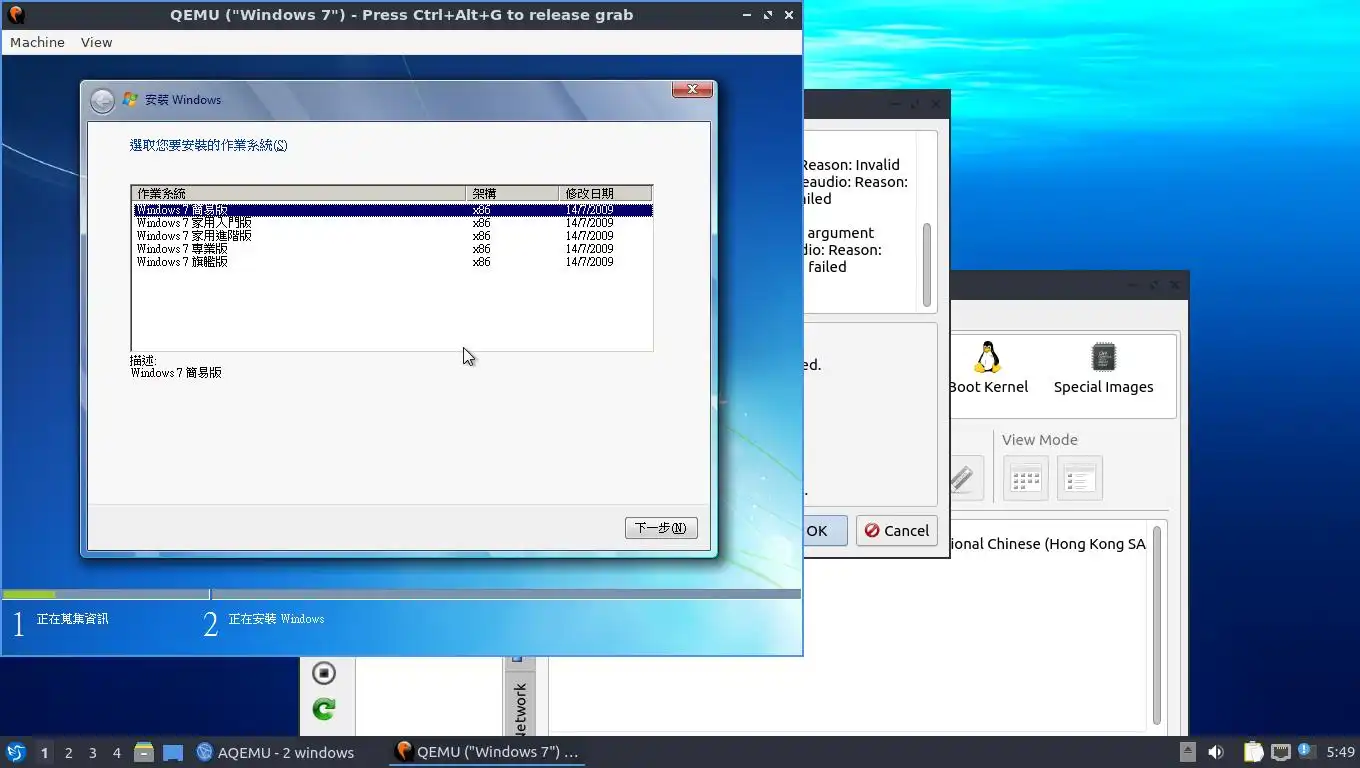
Task: Click the 5:49 clock
Action: pyautogui.click(x=1340, y=752)
